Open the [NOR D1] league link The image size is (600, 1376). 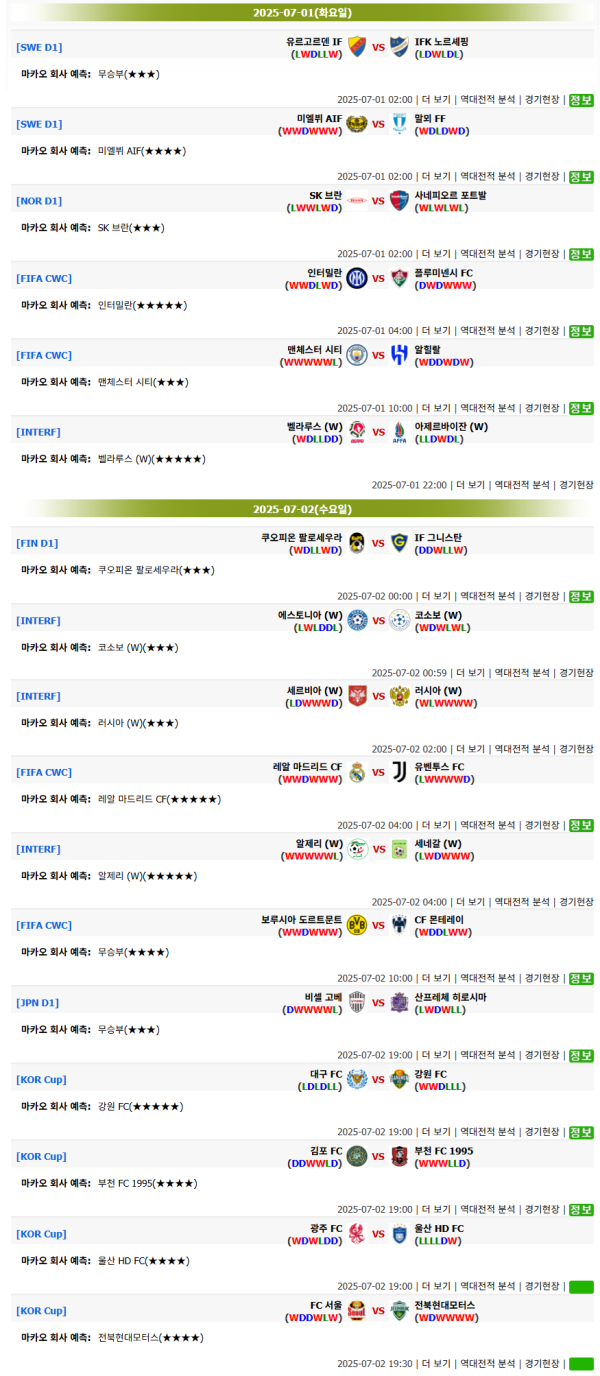(39, 201)
